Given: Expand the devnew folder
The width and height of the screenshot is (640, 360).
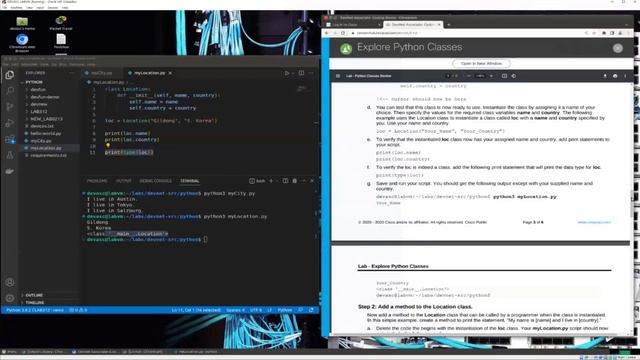Looking at the screenshot, I should [39, 104].
